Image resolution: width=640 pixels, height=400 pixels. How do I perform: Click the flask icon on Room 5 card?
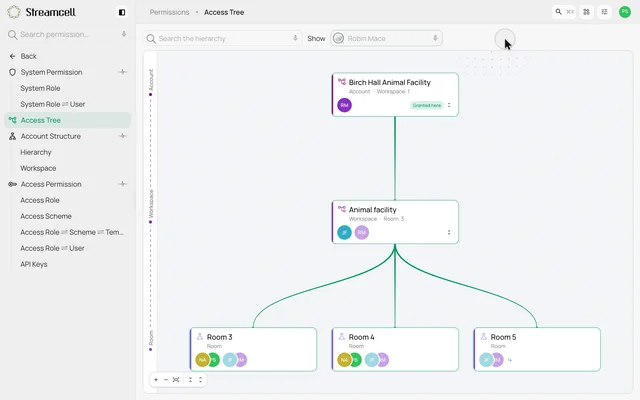[483, 337]
